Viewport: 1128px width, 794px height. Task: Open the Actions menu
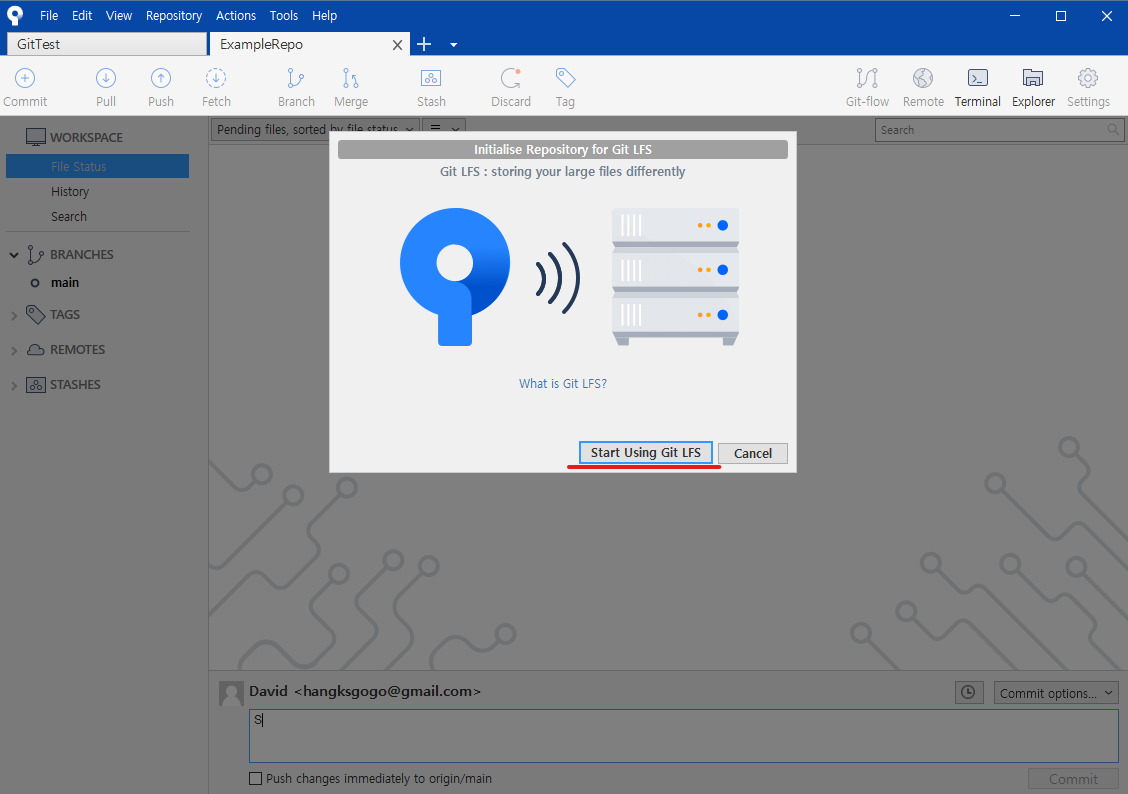point(236,15)
